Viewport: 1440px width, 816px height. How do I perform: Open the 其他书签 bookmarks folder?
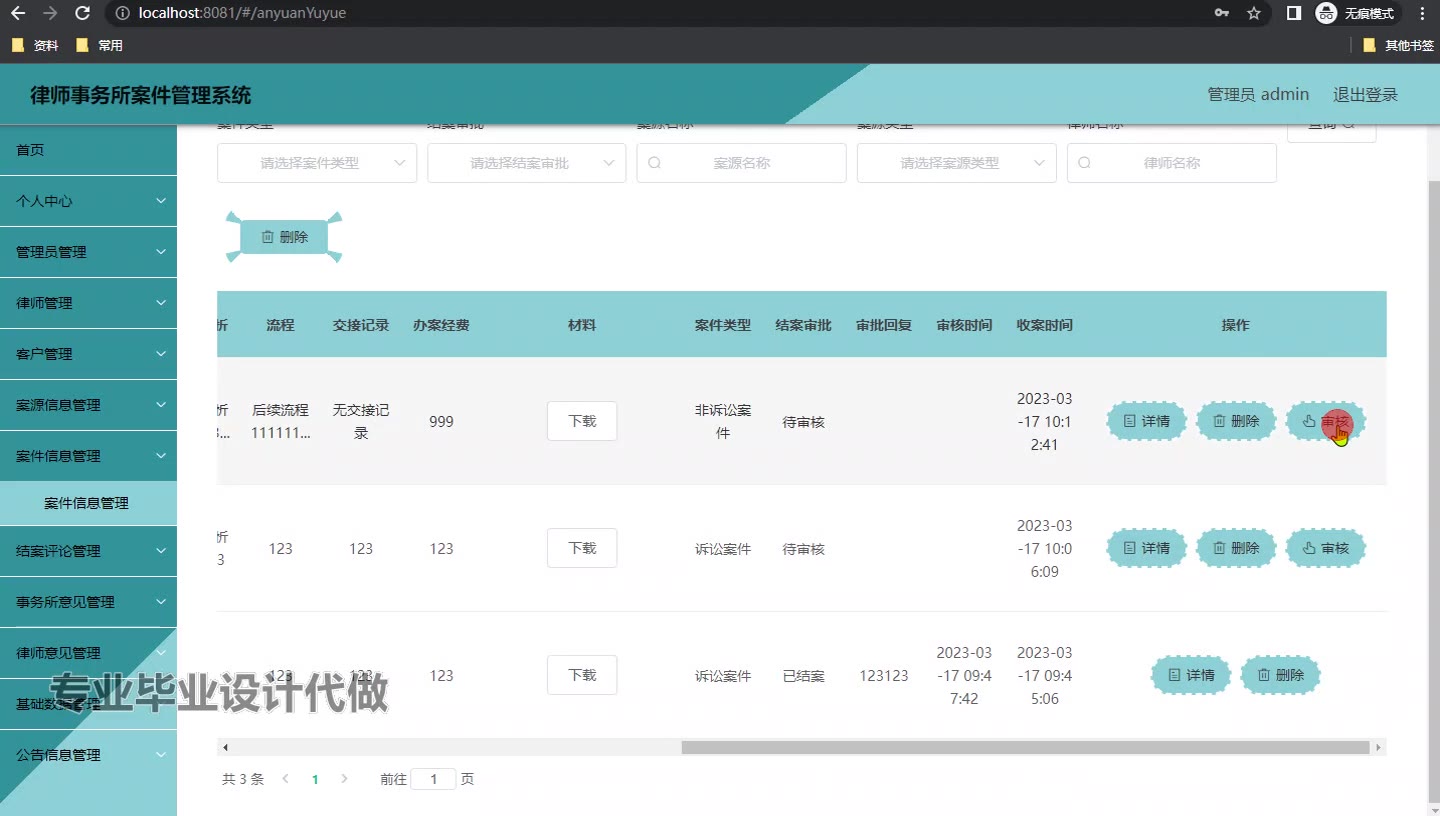[x=1398, y=45]
